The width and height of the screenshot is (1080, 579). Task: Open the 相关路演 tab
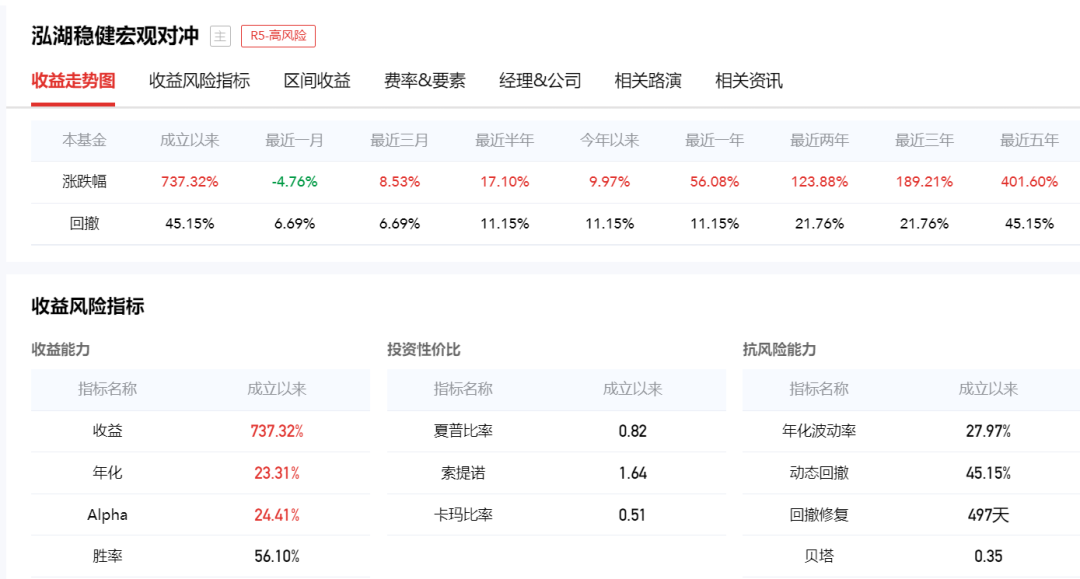pos(647,81)
